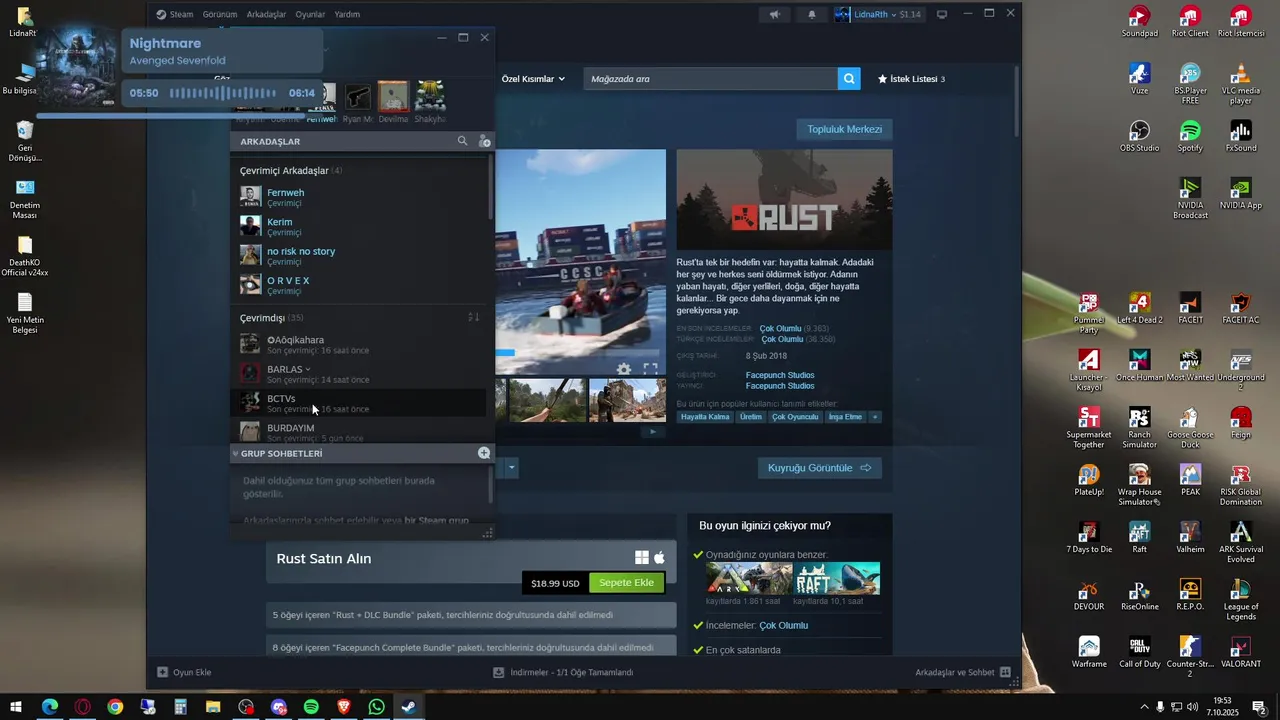Click Kuyruğu Görüntüle button

pyautogui.click(x=819, y=468)
